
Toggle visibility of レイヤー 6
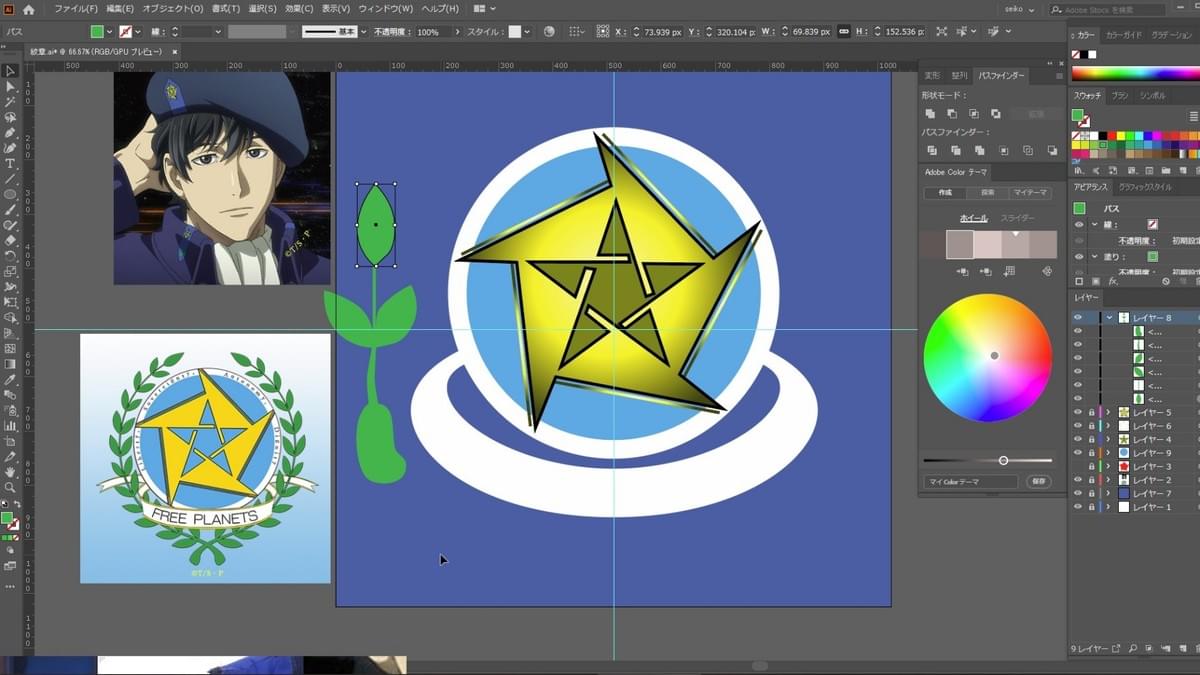point(1077,426)
